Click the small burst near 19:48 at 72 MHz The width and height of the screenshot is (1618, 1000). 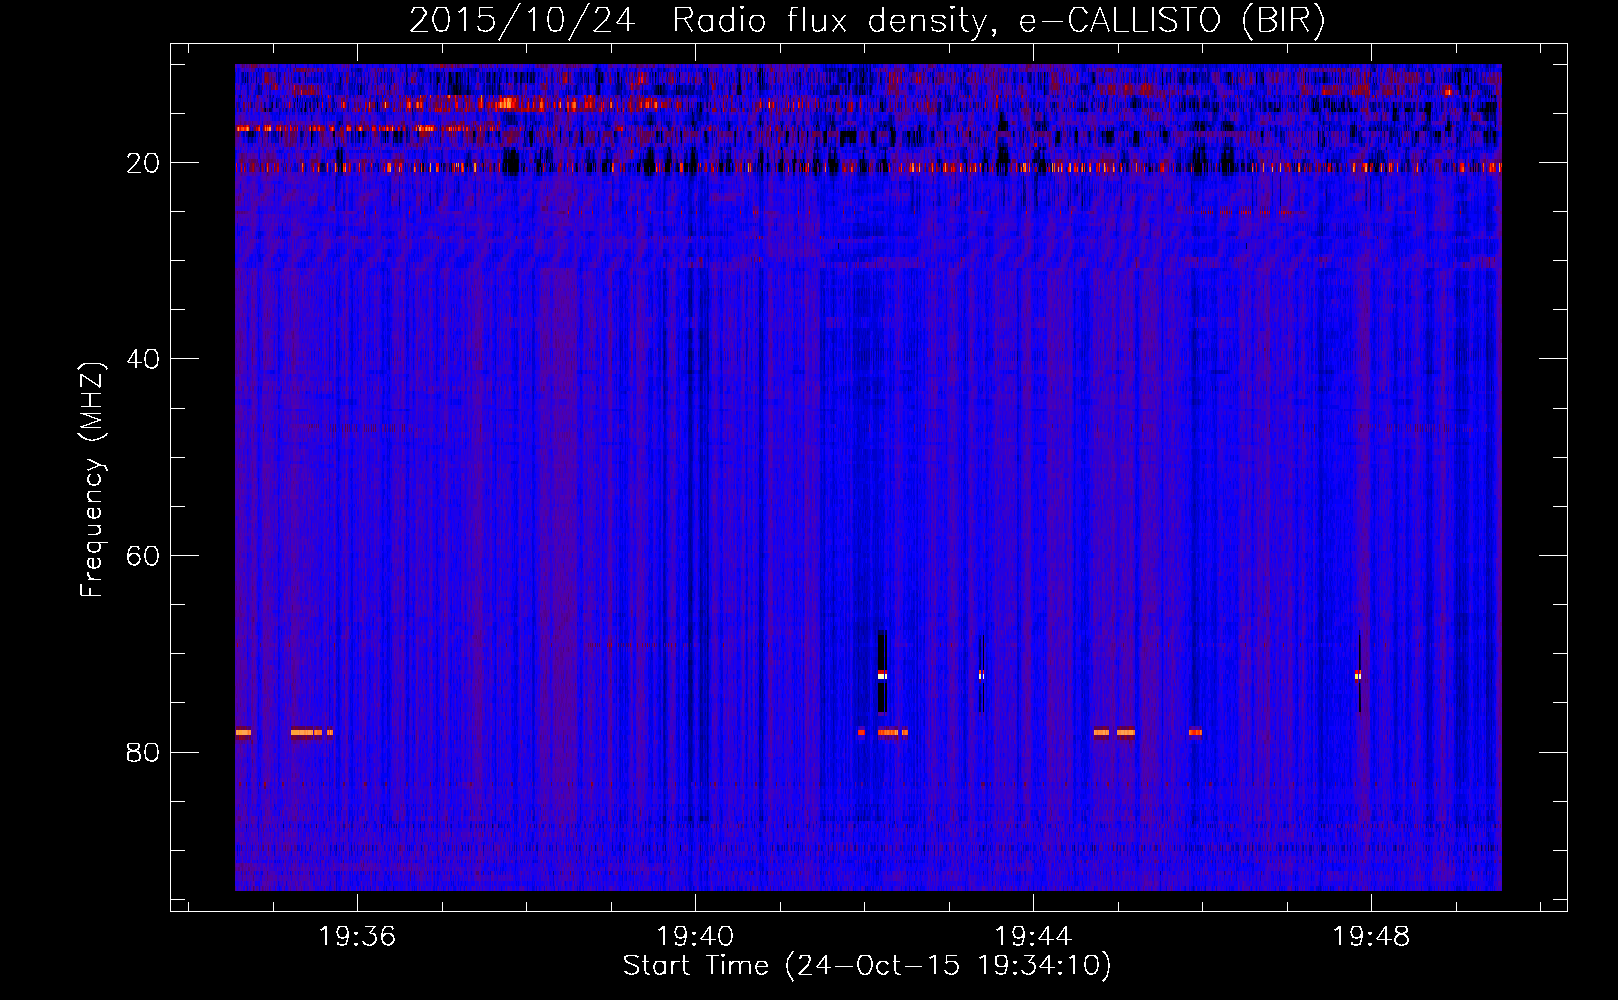tap(1358, 675)
